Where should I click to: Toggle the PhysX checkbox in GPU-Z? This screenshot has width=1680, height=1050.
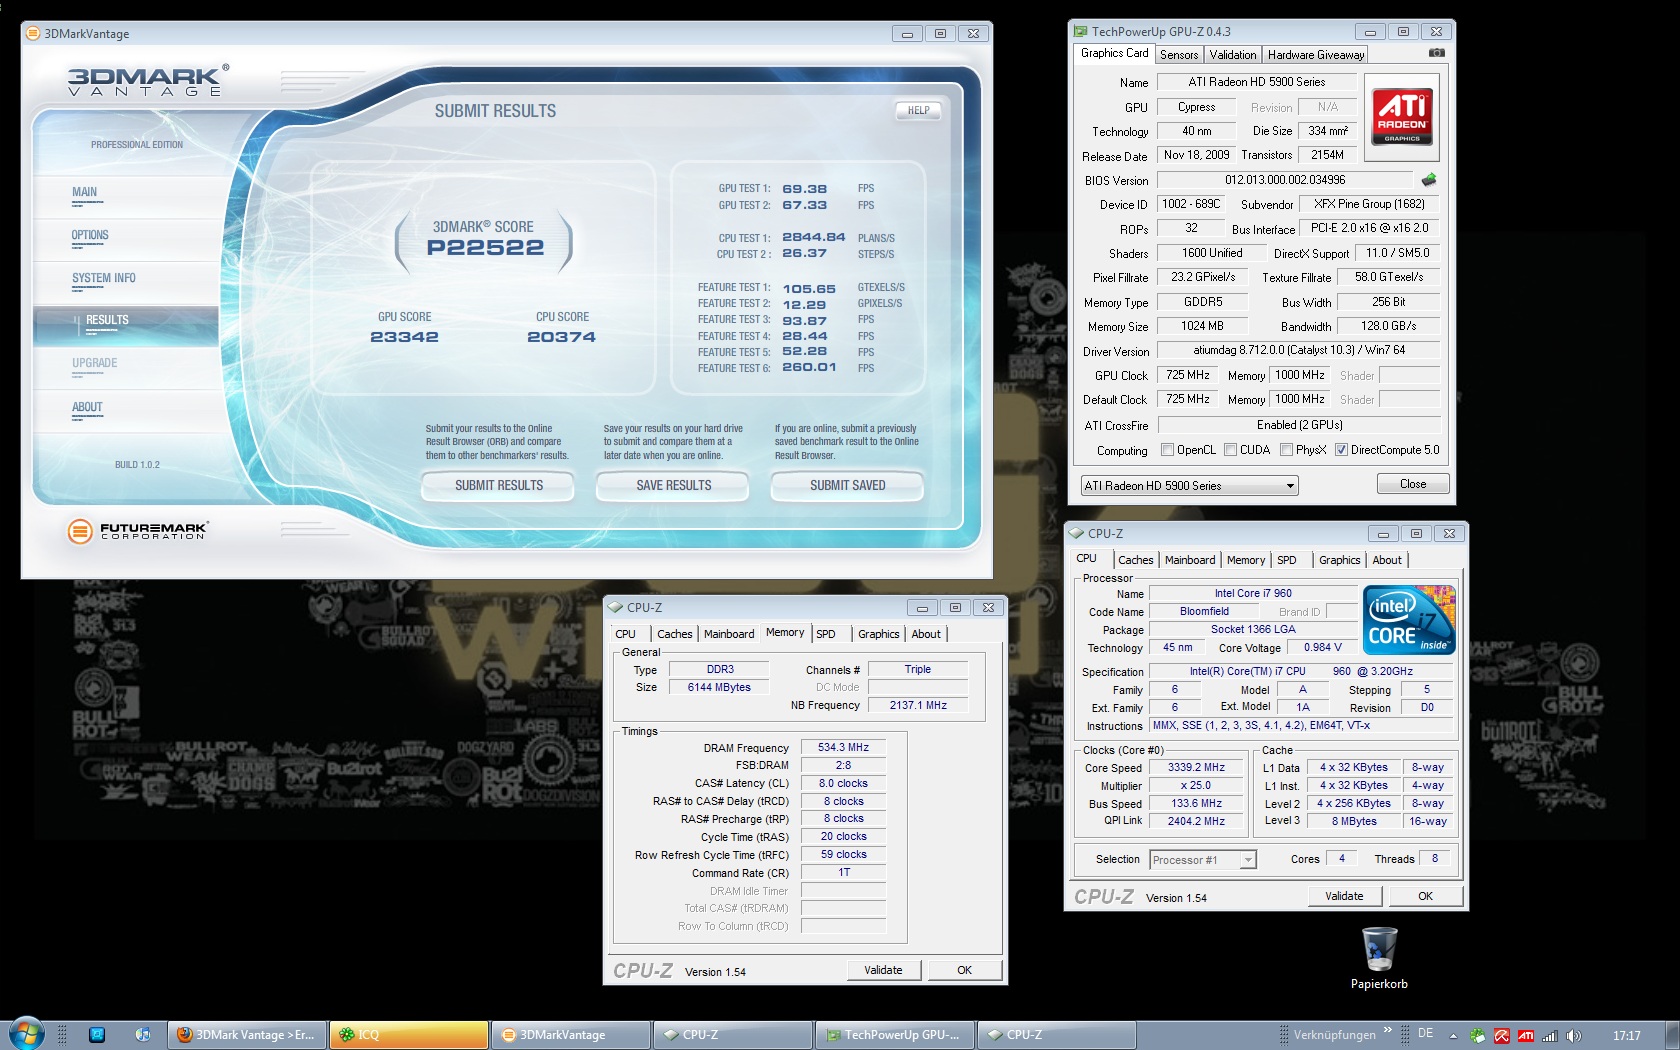click(x=1286, y=450)
